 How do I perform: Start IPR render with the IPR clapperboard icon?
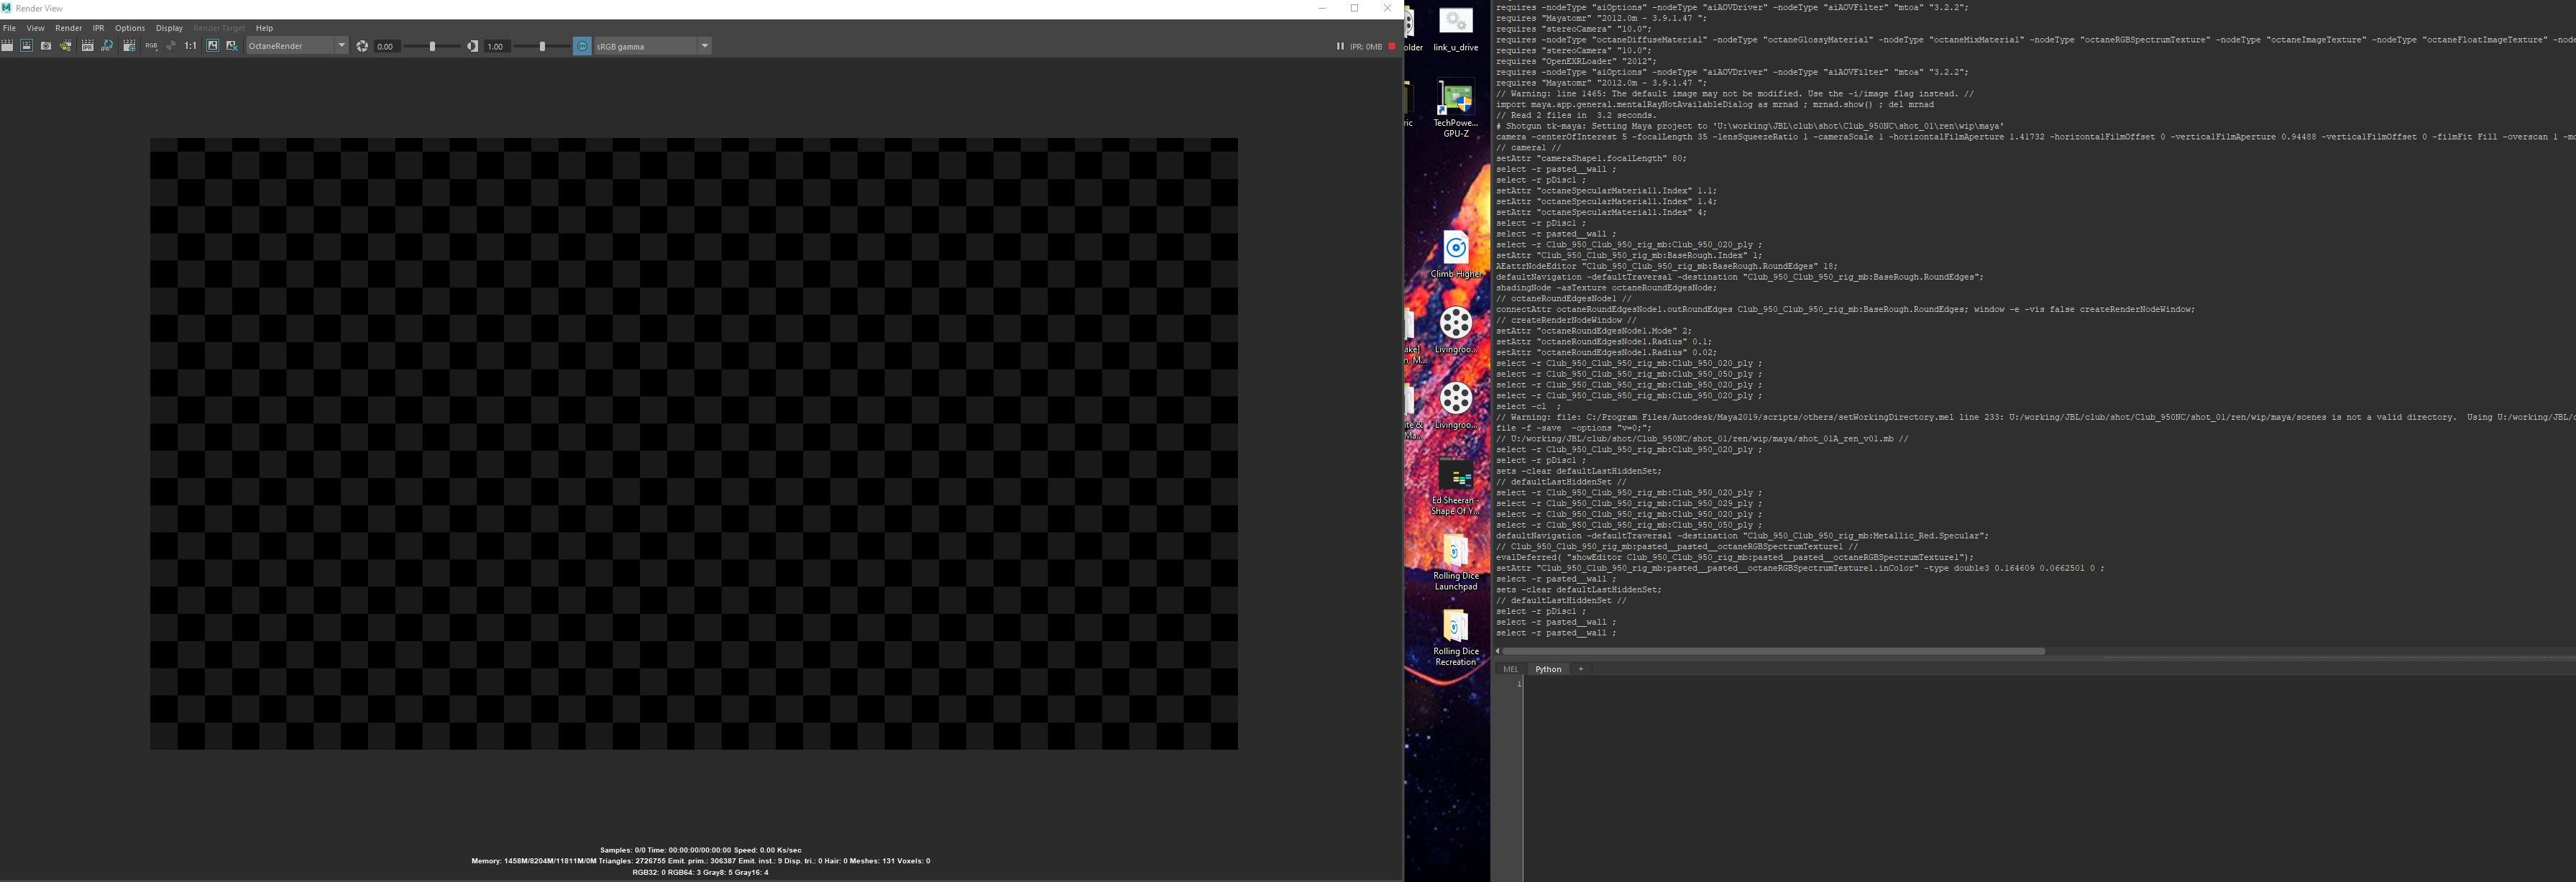[x=87, y=46]
